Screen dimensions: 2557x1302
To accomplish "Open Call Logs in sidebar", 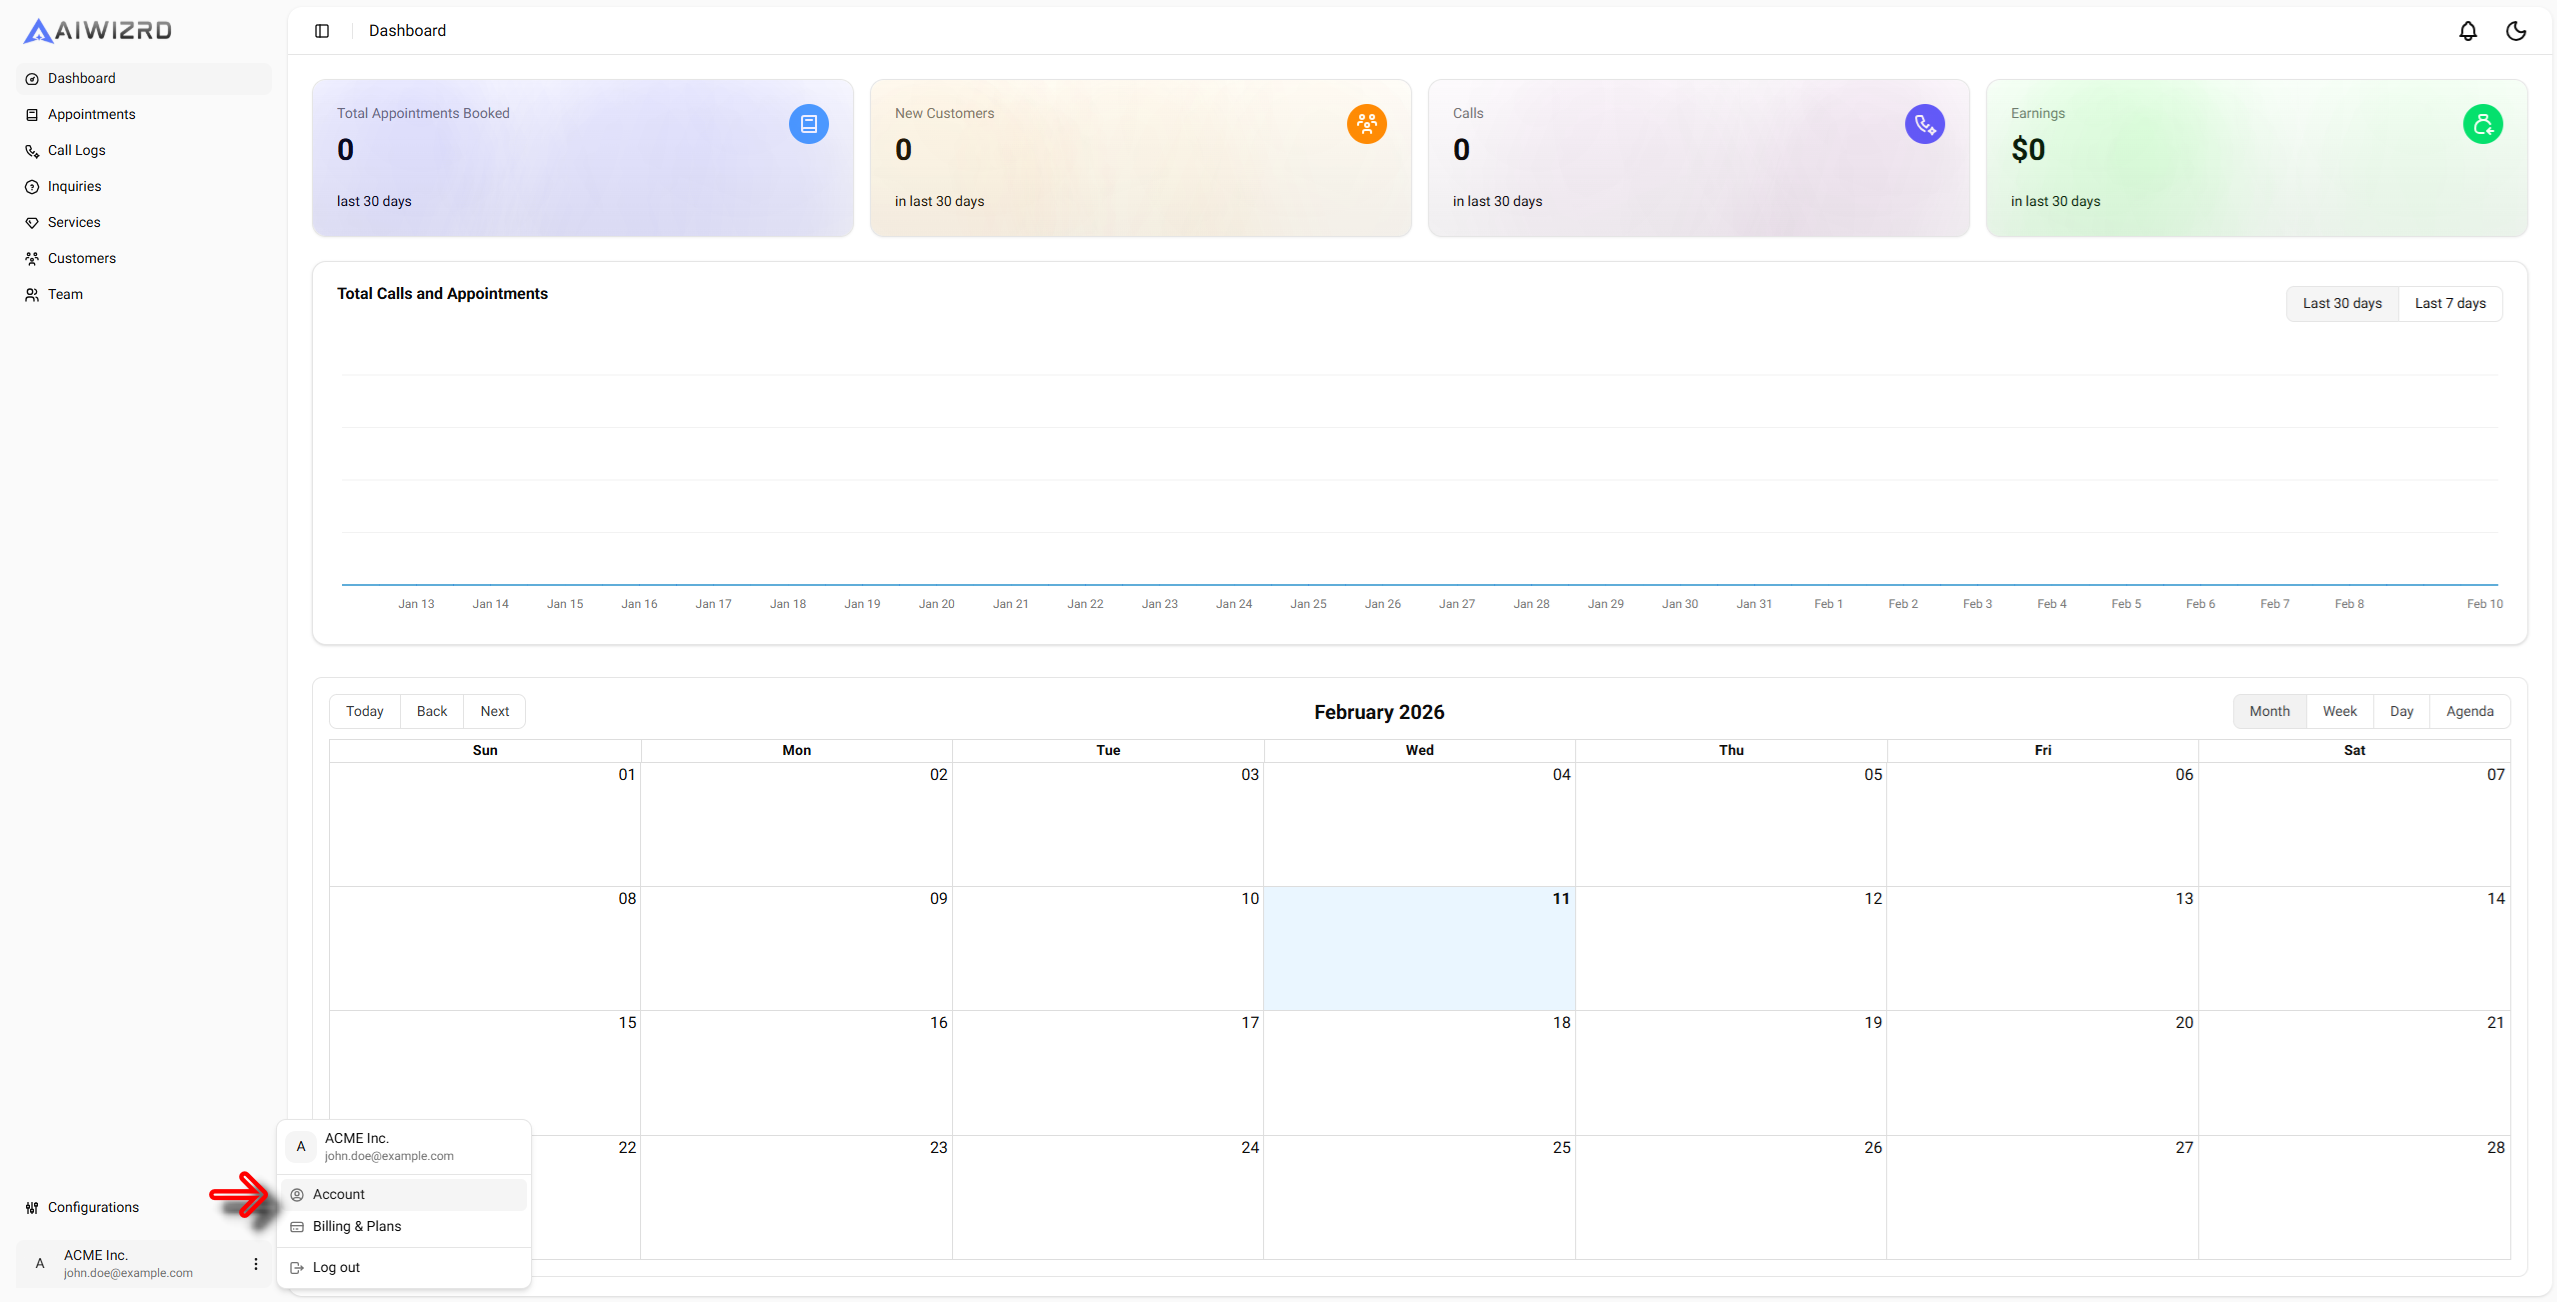I will [76, 150].
